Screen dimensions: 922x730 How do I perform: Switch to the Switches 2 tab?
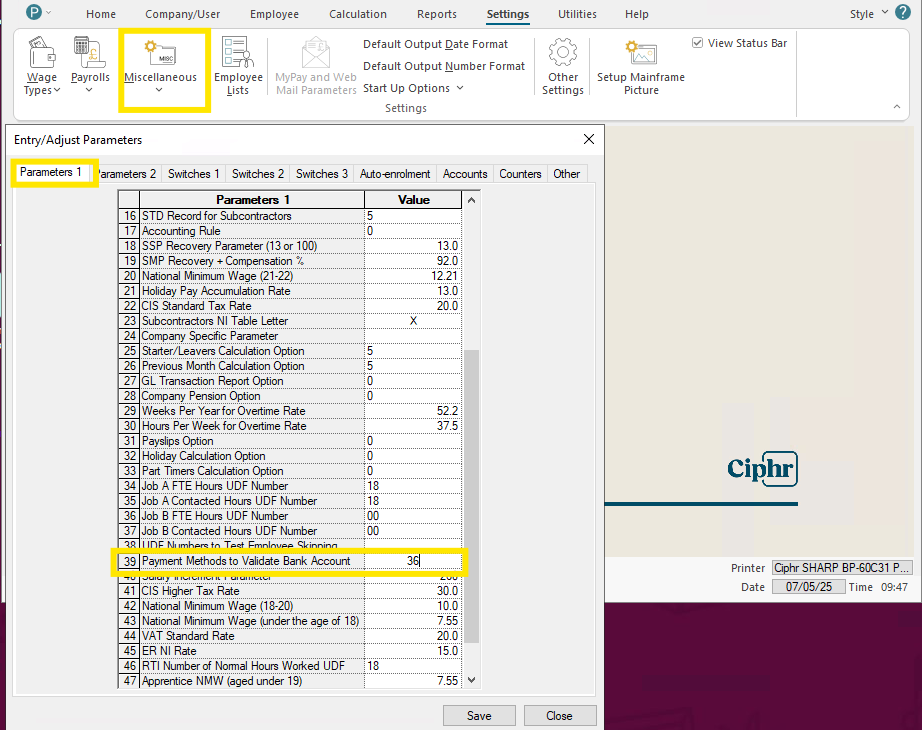pyautogui.click(x=258, y=174)
